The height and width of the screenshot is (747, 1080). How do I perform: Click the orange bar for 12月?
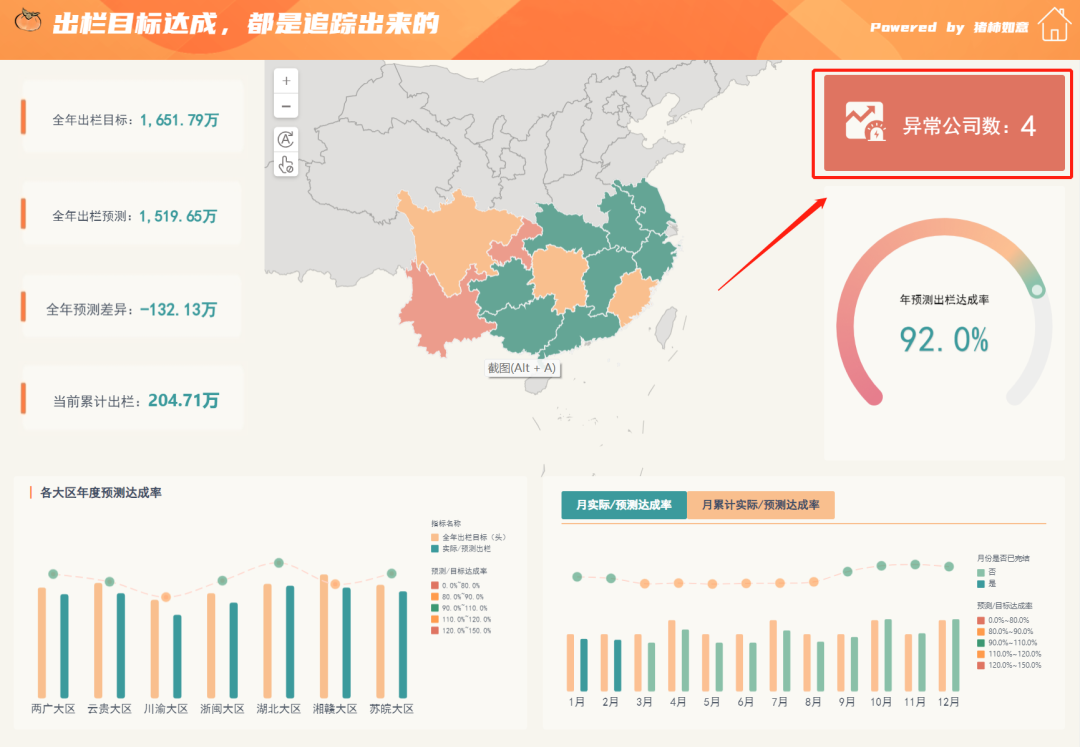tap(942, 655)
